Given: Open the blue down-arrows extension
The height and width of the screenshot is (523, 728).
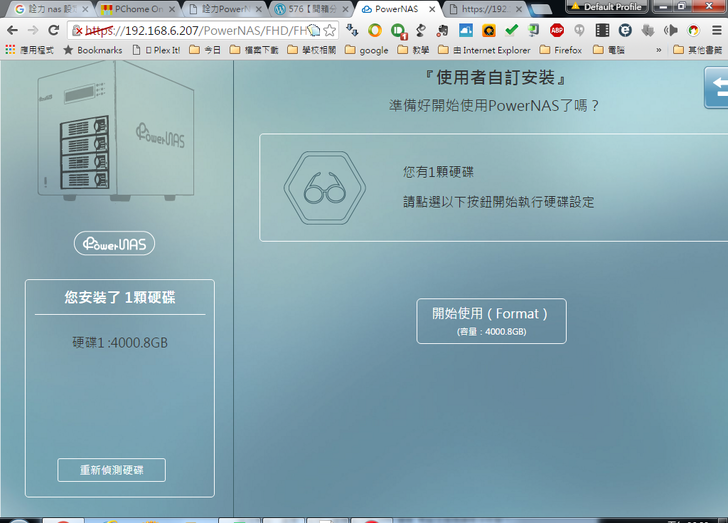Looking at the screenshot, I should click(x=353, y=31).
